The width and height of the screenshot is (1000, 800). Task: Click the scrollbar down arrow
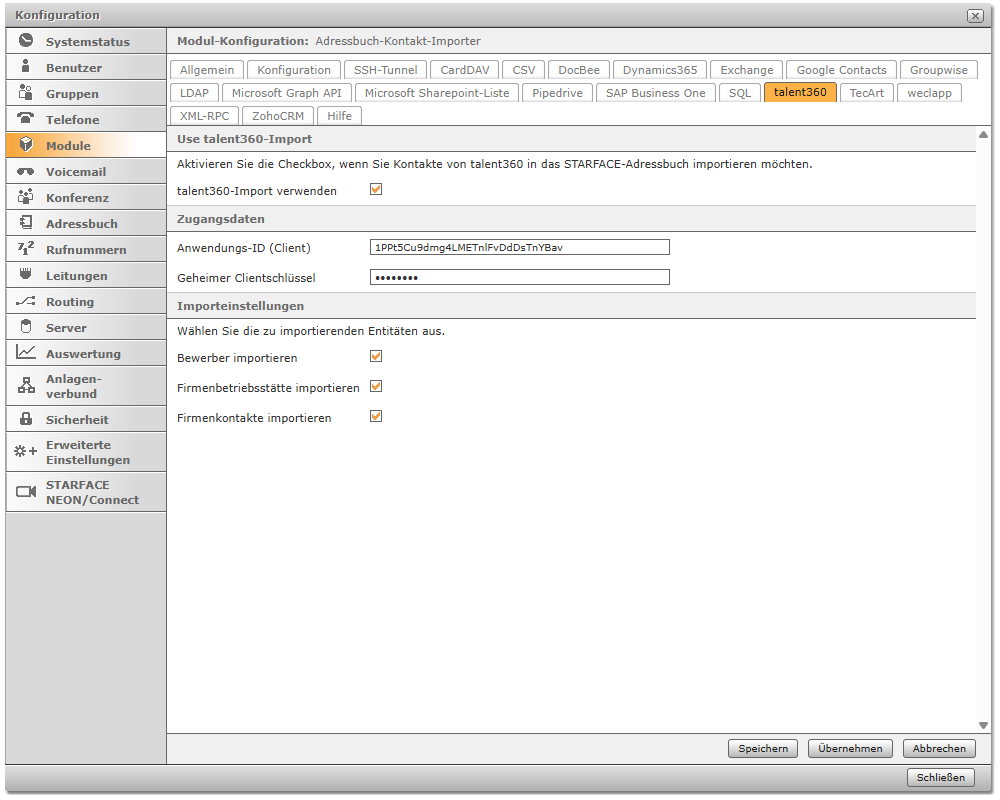tap(983, 725)
